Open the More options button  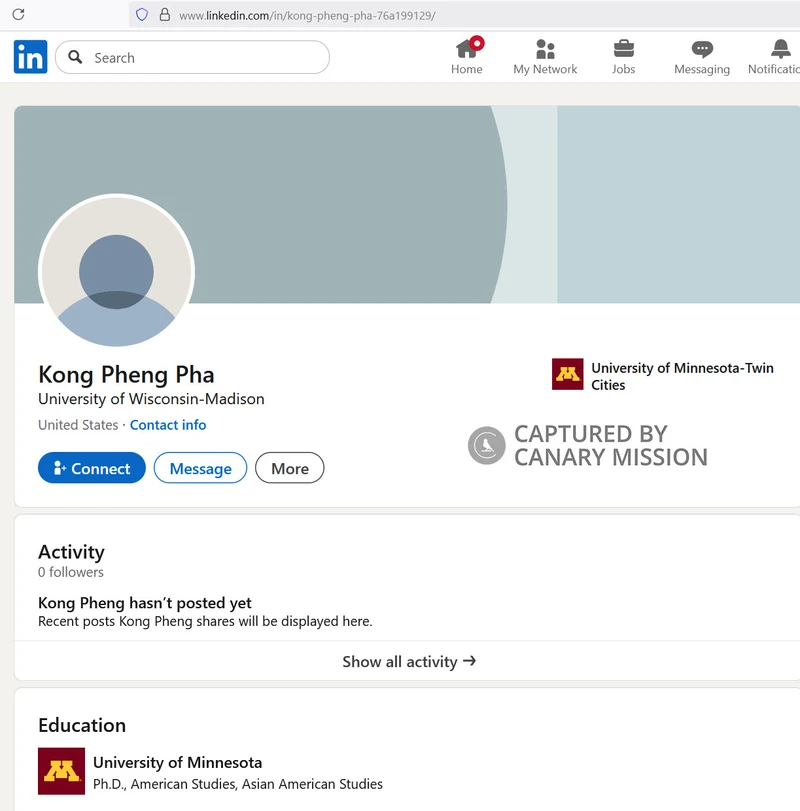coord(290,468)
